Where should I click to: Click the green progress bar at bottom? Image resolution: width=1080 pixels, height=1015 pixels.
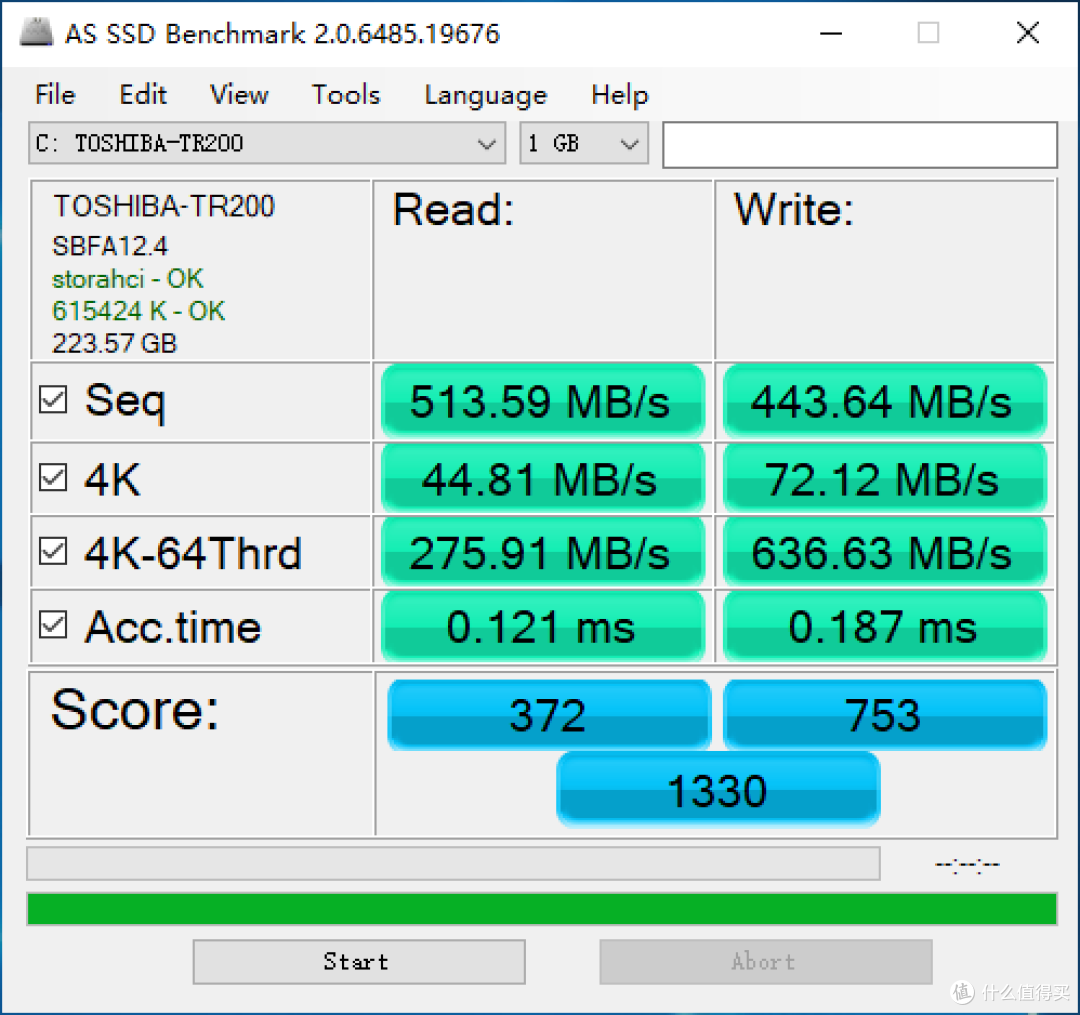point(540,908)
